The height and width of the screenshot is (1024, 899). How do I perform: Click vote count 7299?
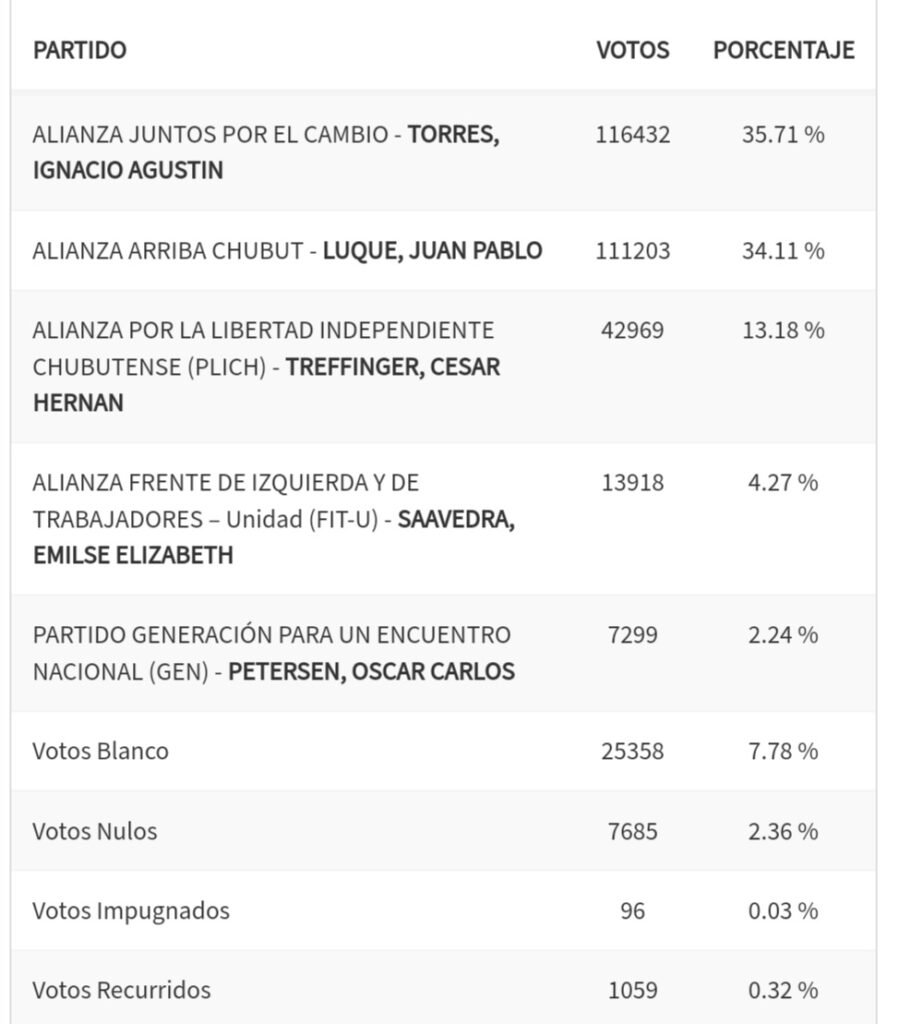pos(632,635)
